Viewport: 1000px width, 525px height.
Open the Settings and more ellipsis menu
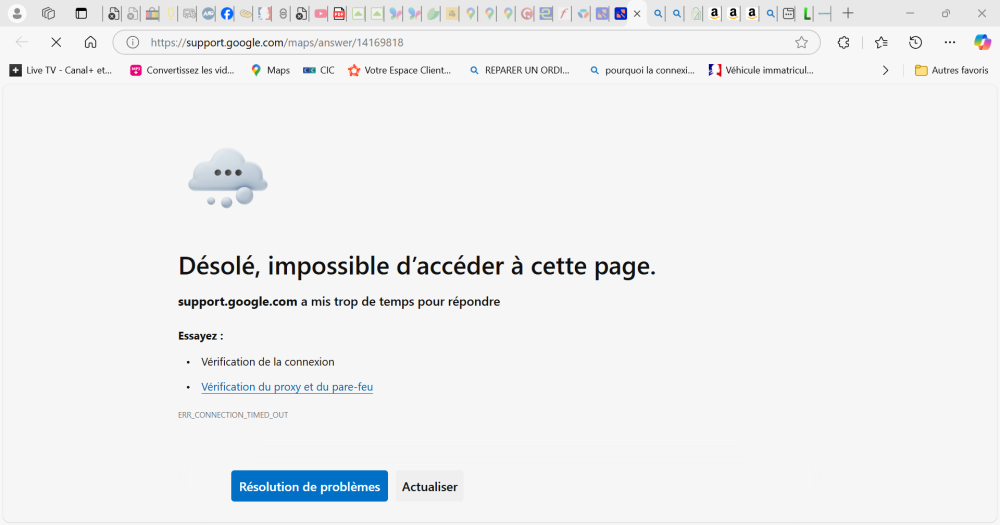[x=950, y=42]
